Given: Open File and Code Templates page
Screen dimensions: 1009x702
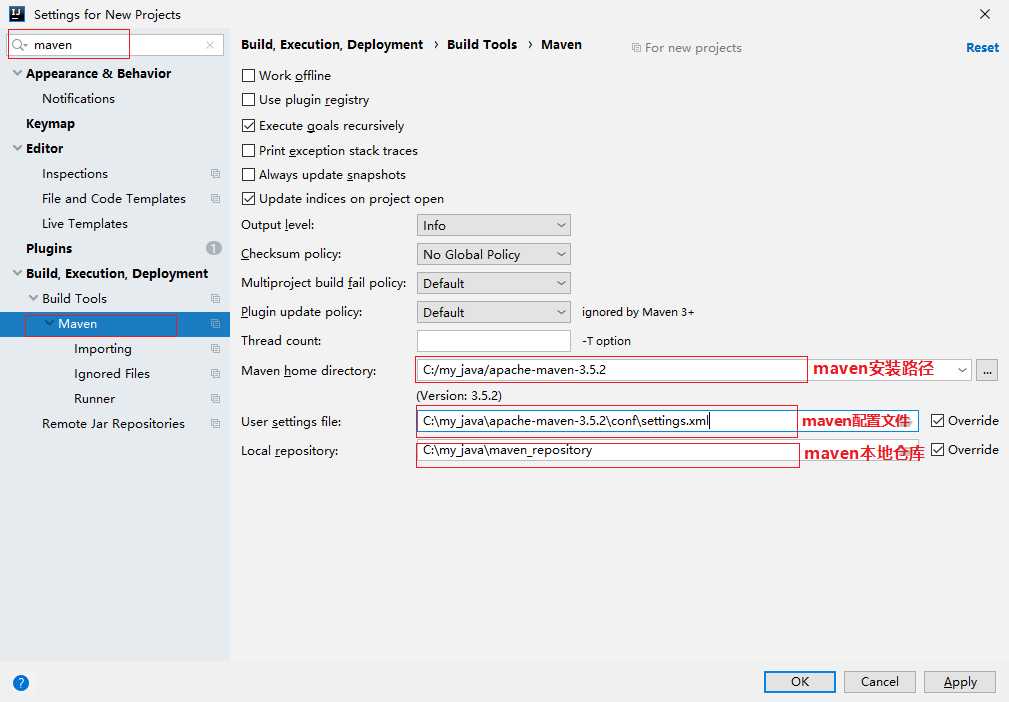Looking at the screenshot, I should coord(114,199).
